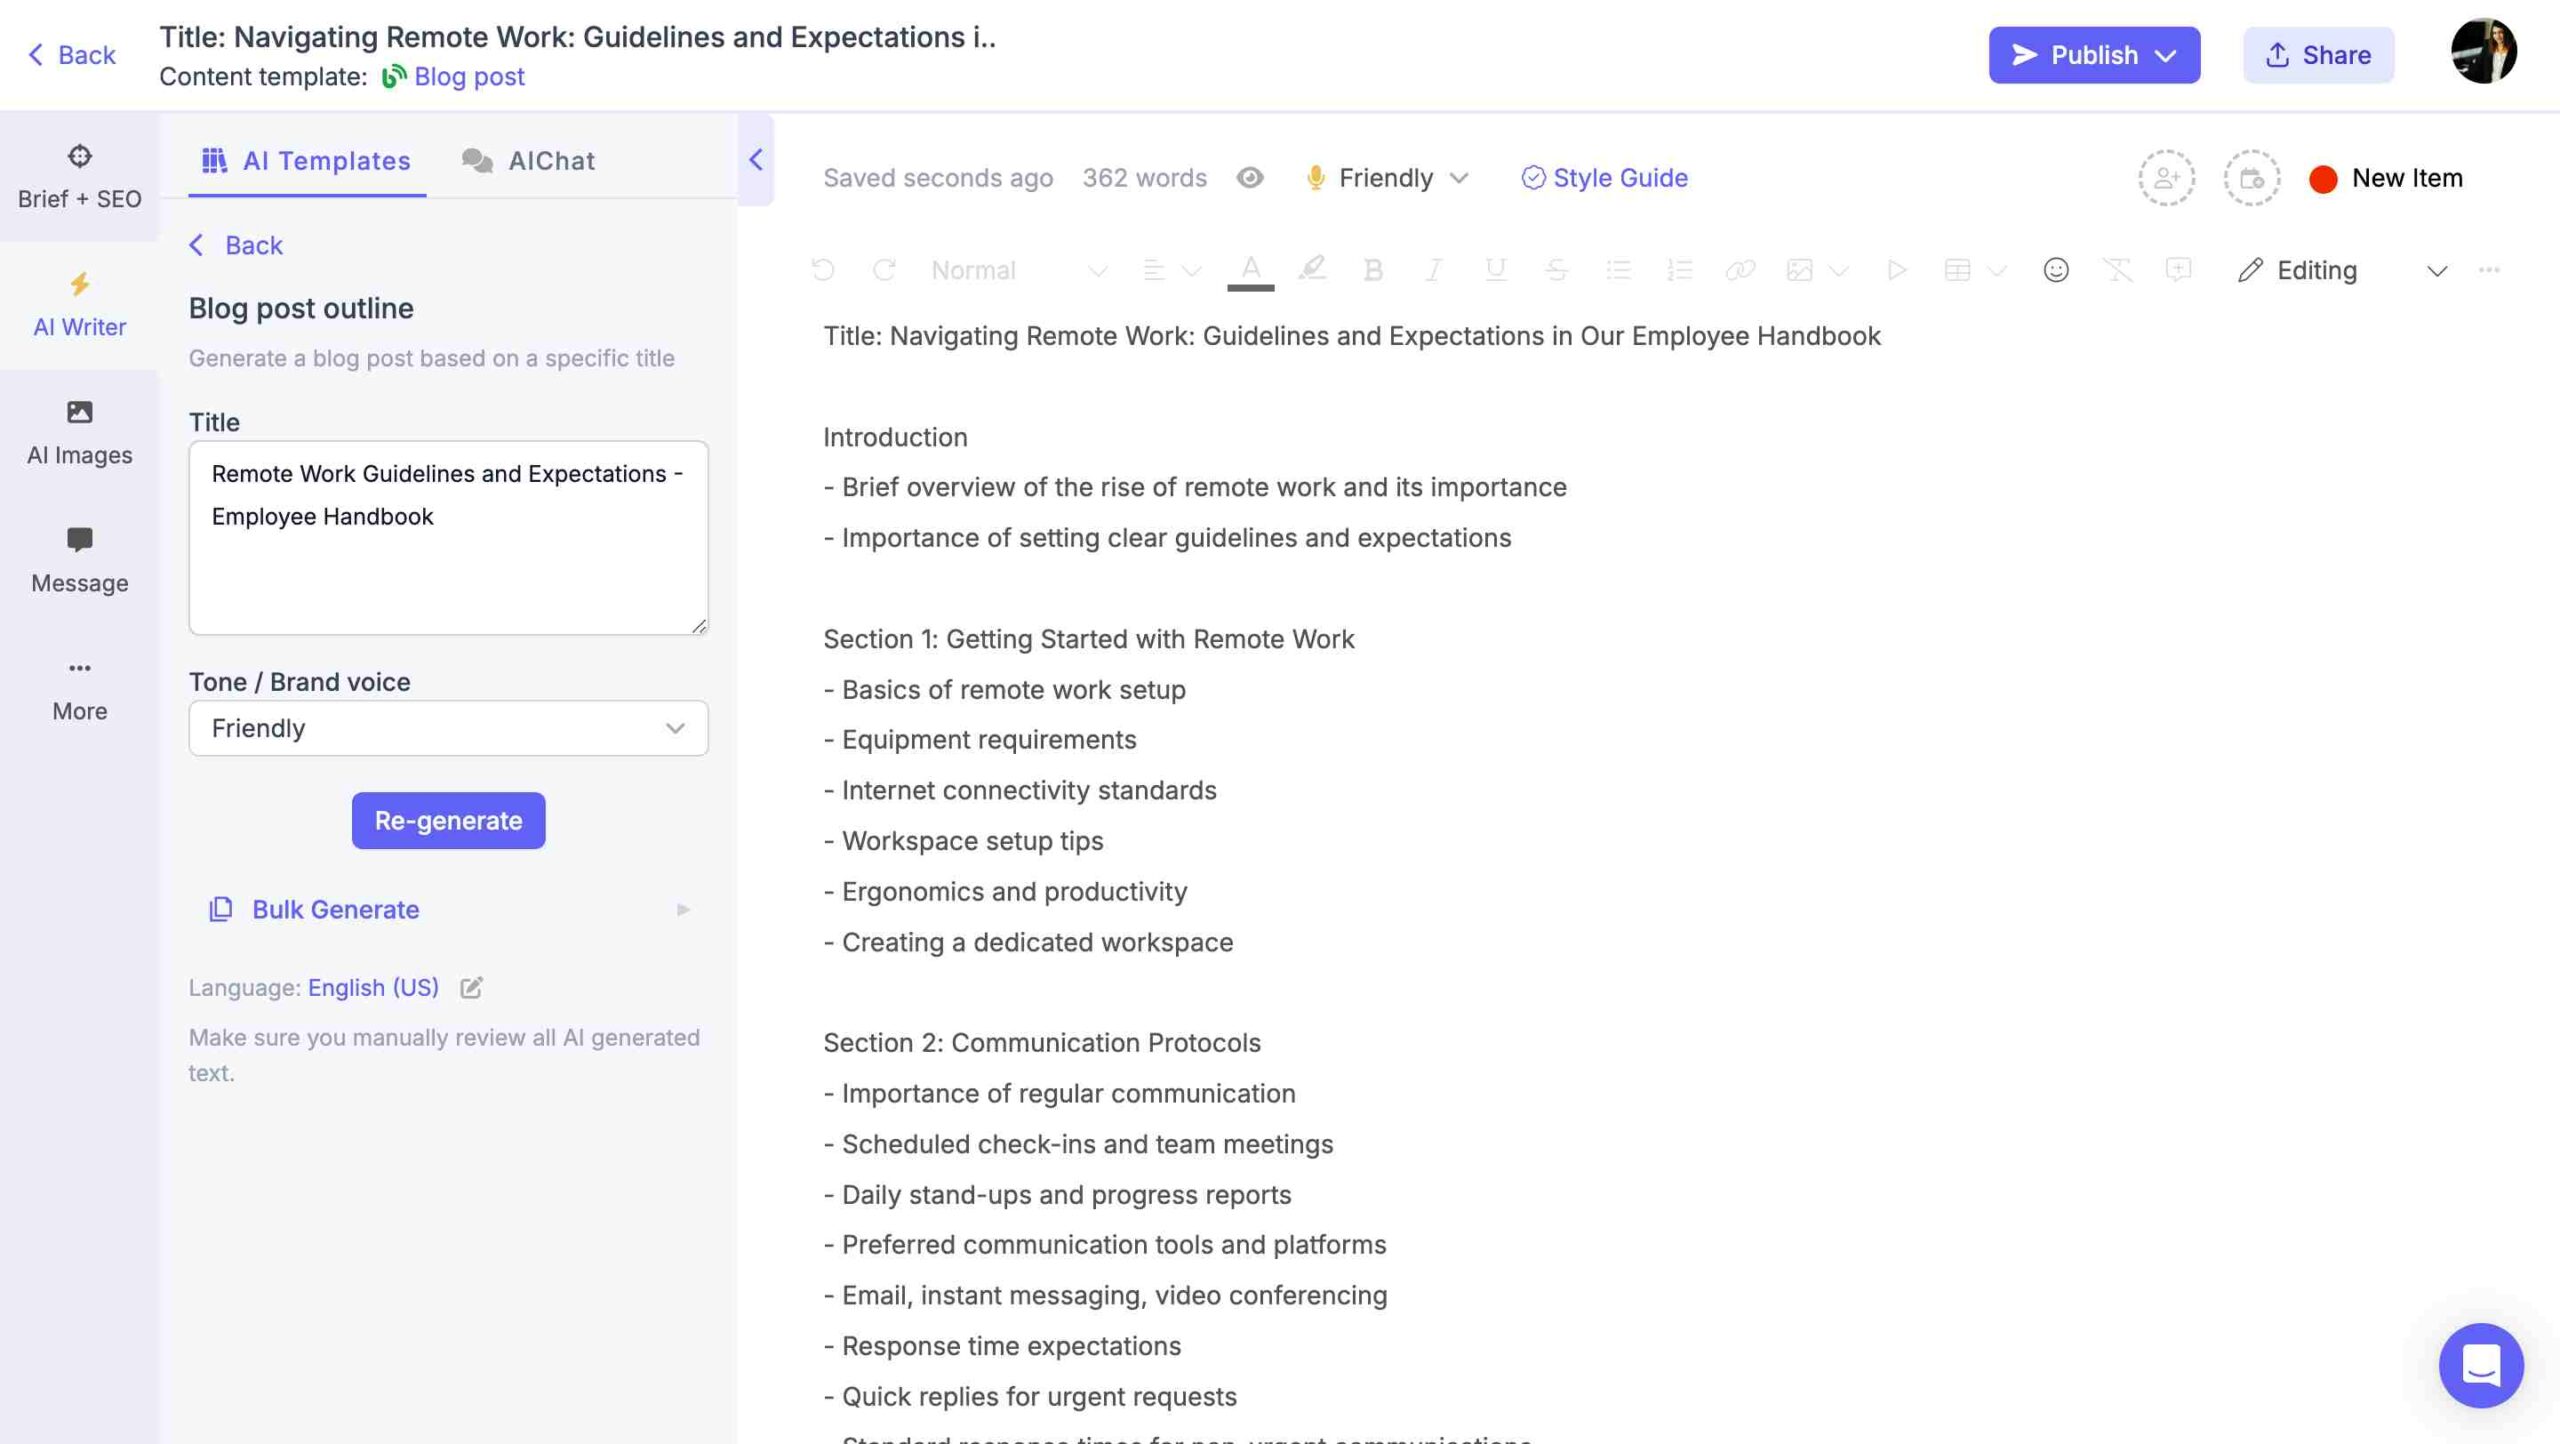
Task: Select the Emoji insertion icon
Action: (2055, 269)
